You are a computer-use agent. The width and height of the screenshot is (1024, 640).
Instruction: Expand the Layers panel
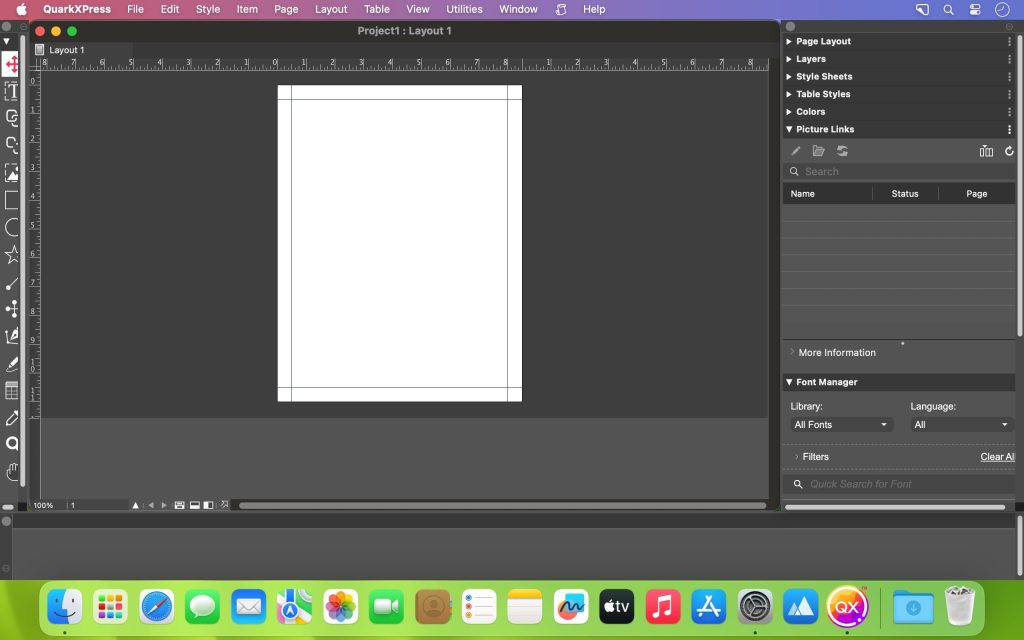(x=812, y=58)
